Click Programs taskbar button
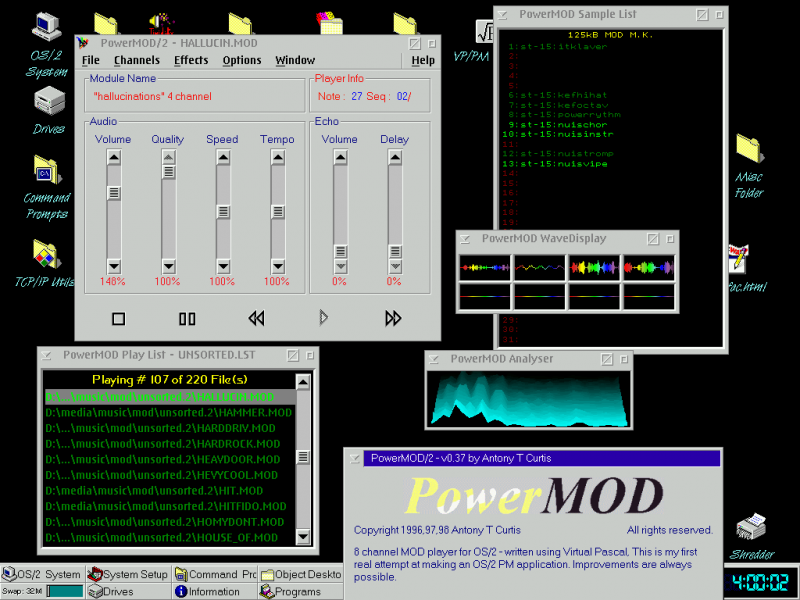The height and width of the screenshot is (600, 800). pyautogui.click(x=301, y=591)
